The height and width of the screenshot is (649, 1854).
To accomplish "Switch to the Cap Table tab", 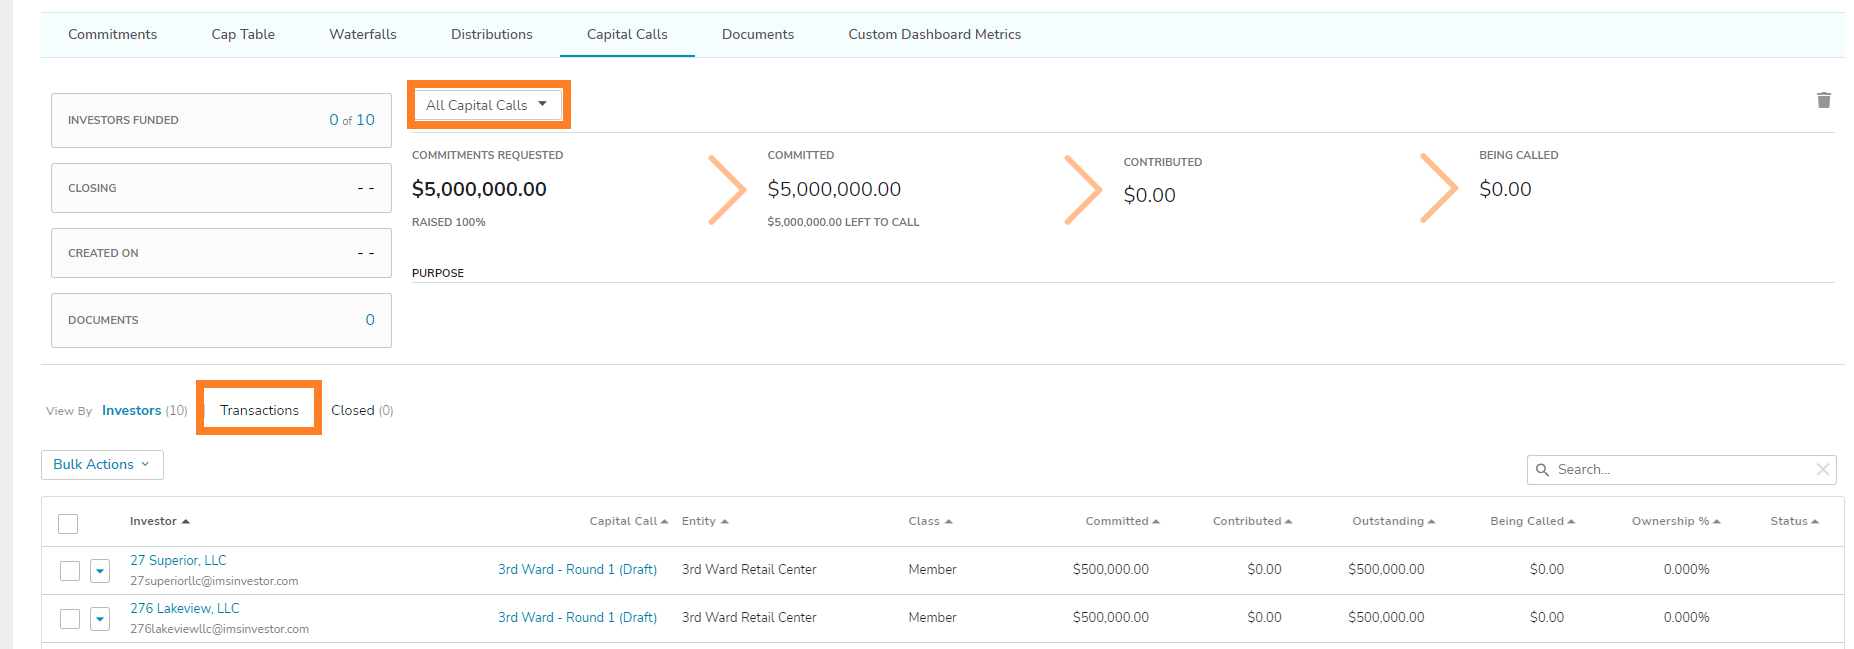I will [x=243, y=34].
